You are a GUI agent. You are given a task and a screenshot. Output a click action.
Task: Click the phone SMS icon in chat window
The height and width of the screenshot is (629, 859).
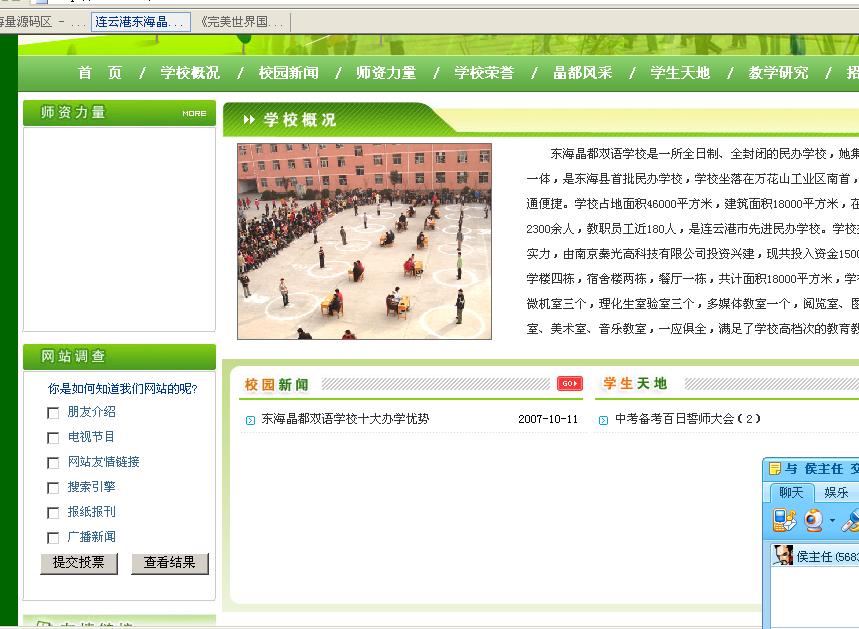784,520
